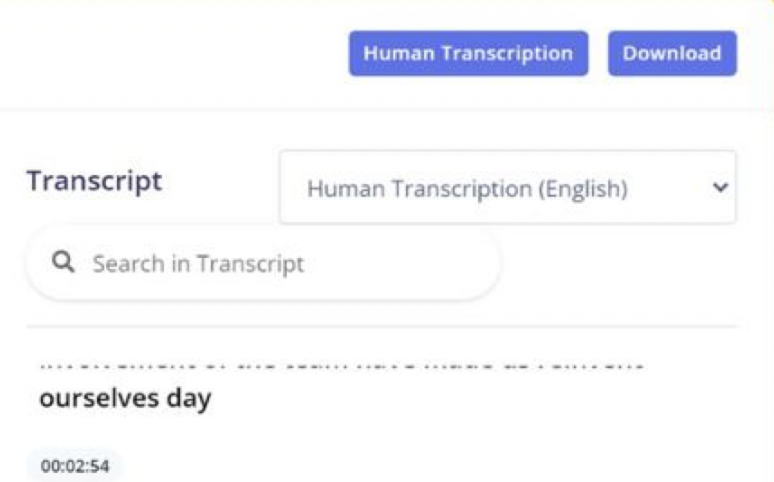Viewport: 774px width, 482px height.
Task: Focus the transcript search box placeholder text
Action: tap(198, 264)
